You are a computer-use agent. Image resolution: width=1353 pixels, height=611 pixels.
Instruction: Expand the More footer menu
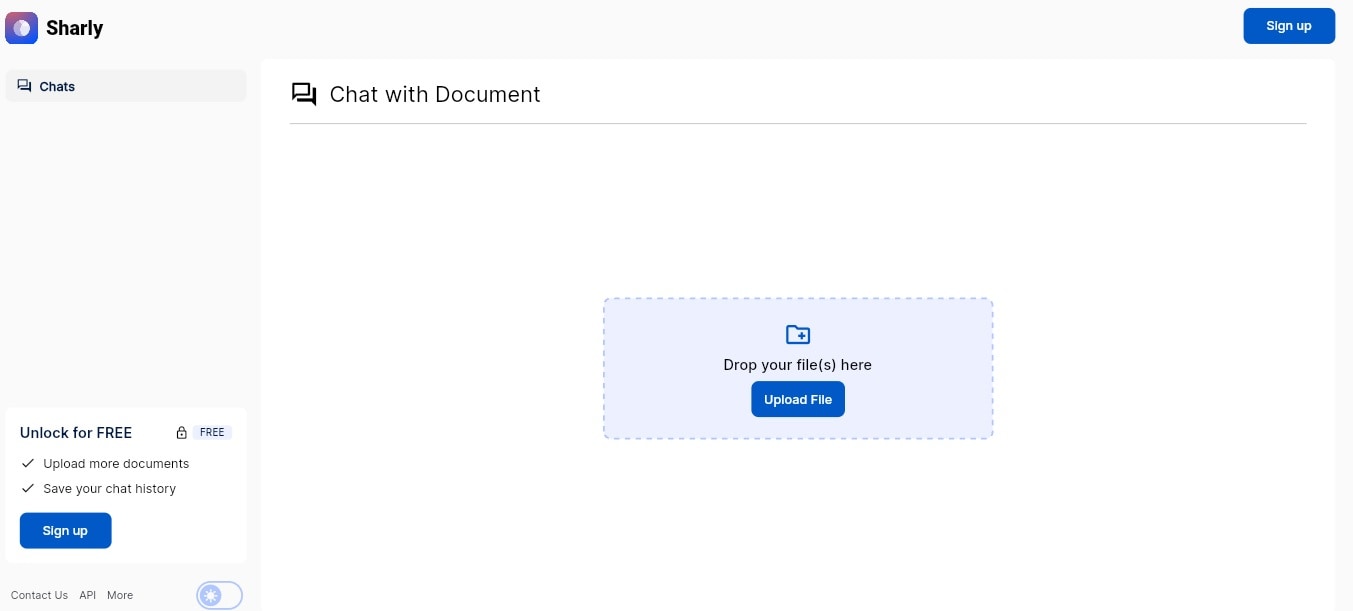pyautogui.click(x=120, y=595)
